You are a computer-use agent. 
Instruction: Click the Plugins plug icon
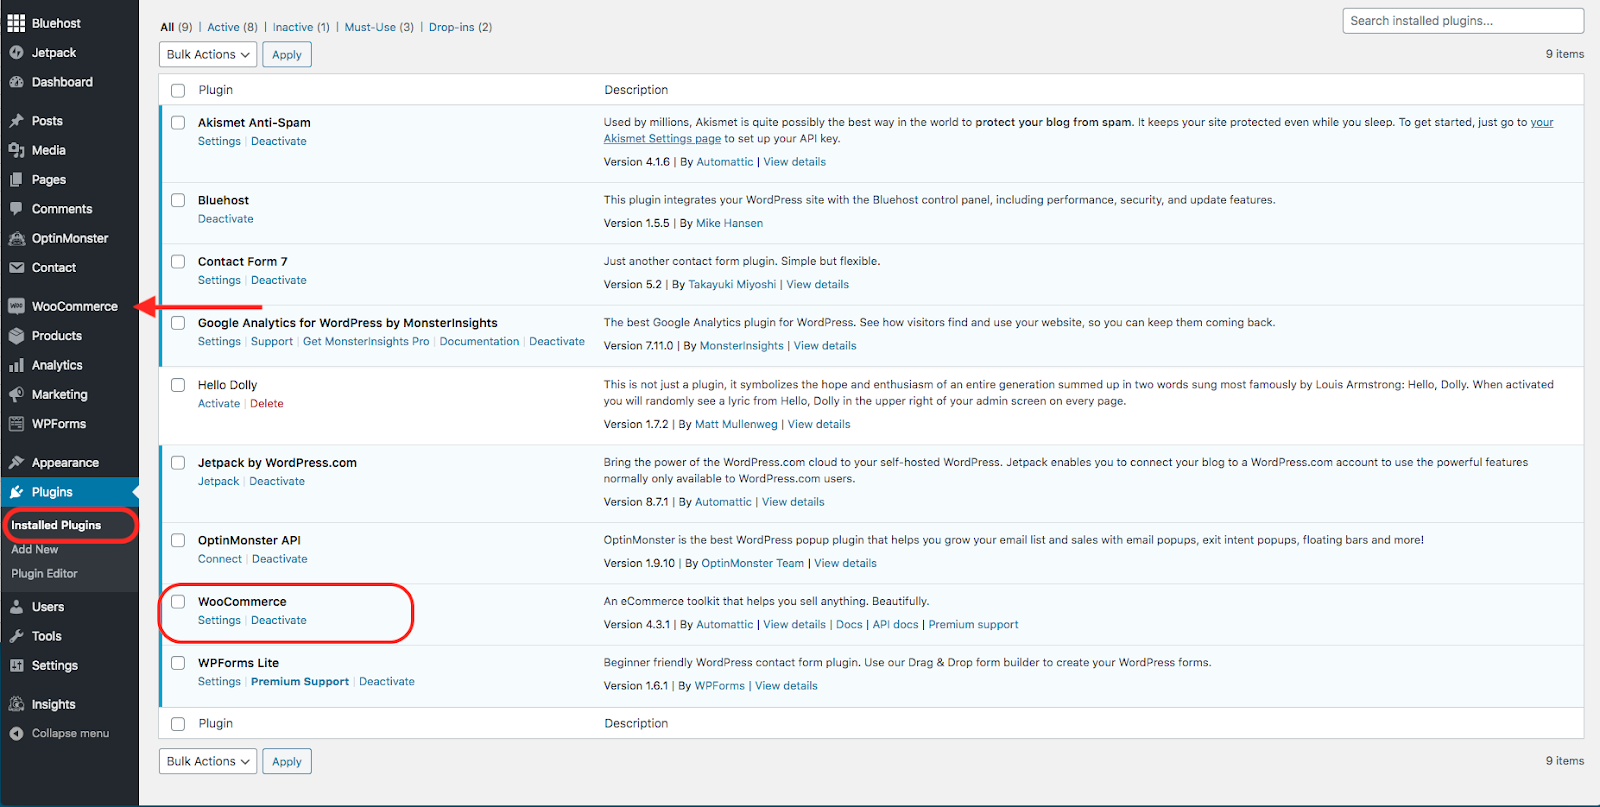coord(16,492)
